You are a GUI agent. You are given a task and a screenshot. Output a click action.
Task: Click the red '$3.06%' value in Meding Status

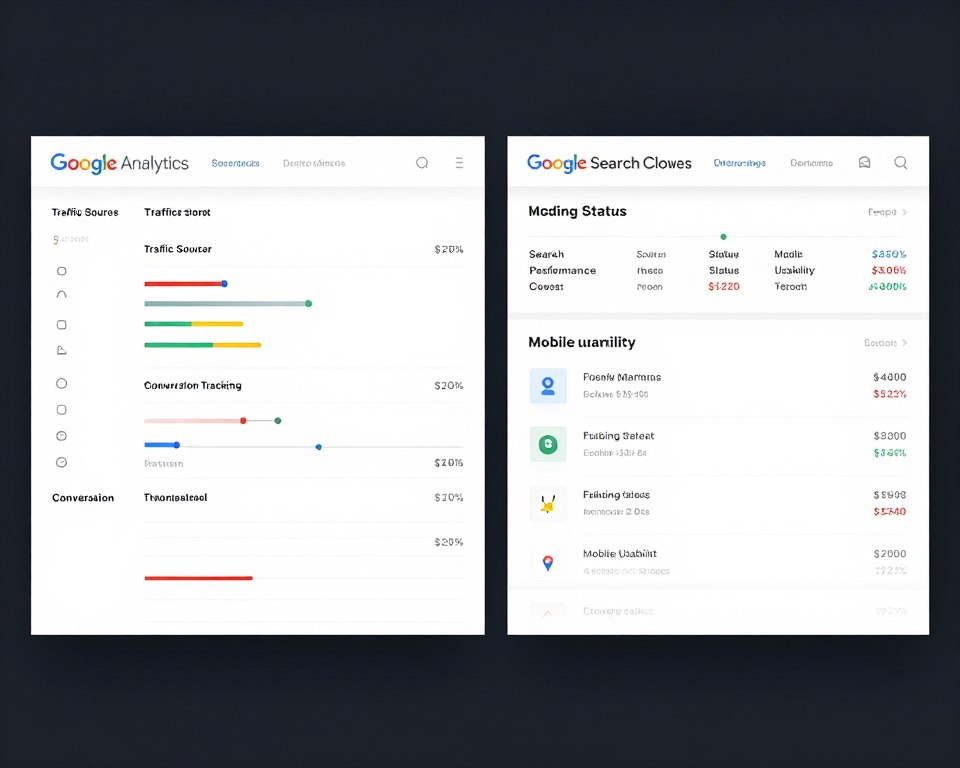[889, 271]
